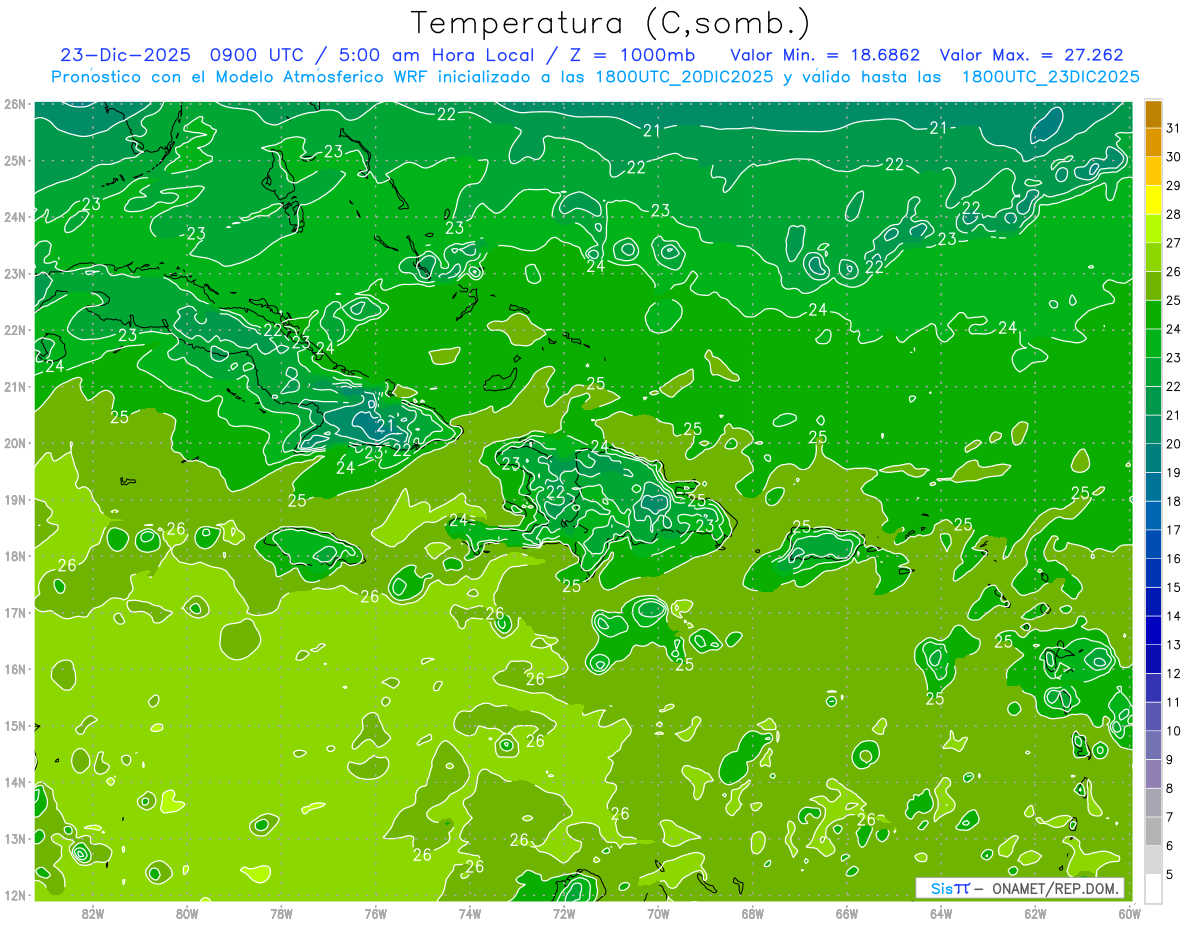Click the legend value '19' on color scale
This screenshot has width=1200, height=927.
(x=1173, y=472)
